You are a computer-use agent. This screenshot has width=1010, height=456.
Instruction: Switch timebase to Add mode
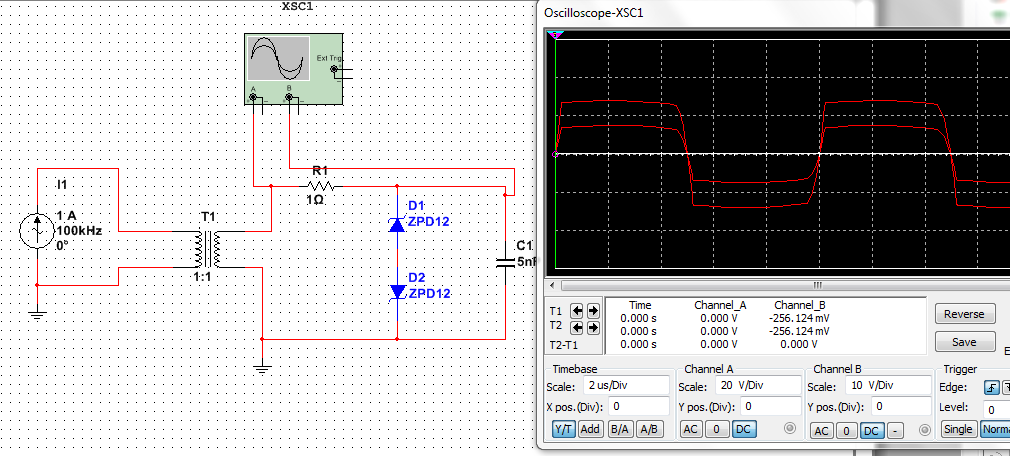click(x=592, y=430)
